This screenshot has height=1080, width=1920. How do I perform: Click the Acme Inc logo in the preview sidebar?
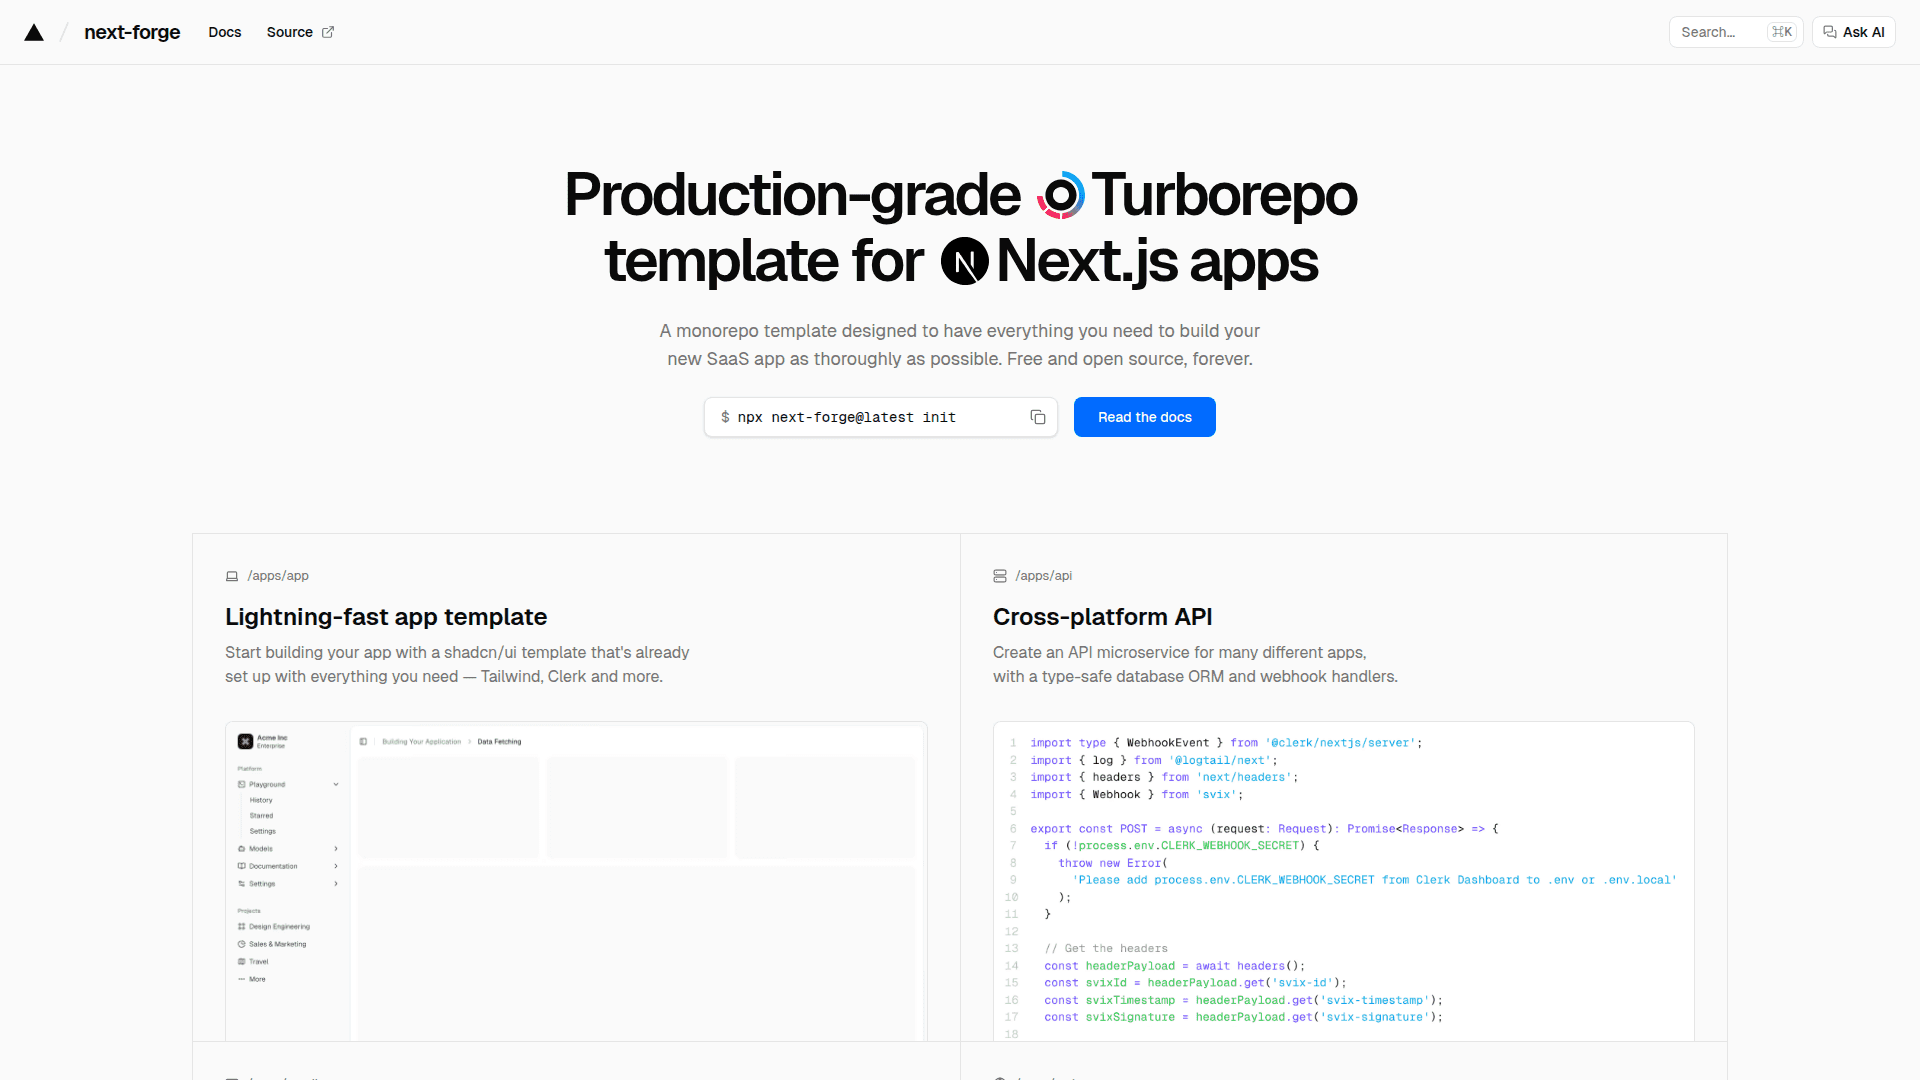(x=245, y=741)
